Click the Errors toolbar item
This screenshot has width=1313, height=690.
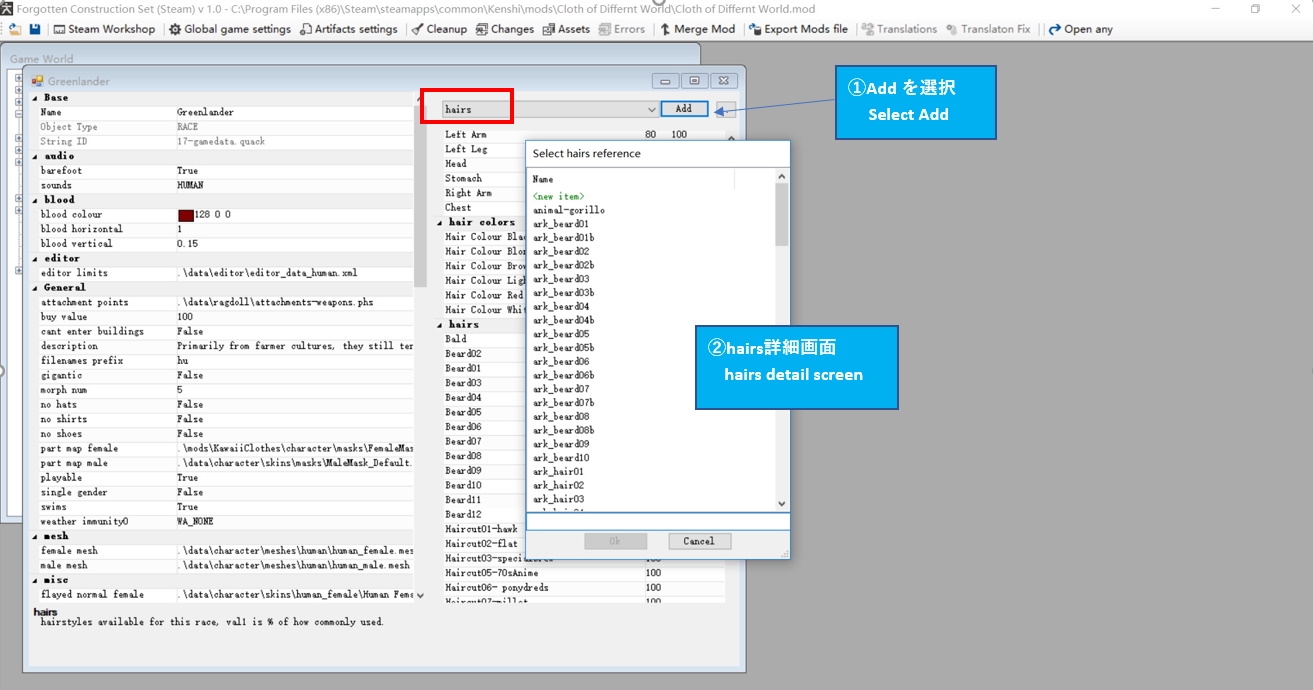(622, 29)
